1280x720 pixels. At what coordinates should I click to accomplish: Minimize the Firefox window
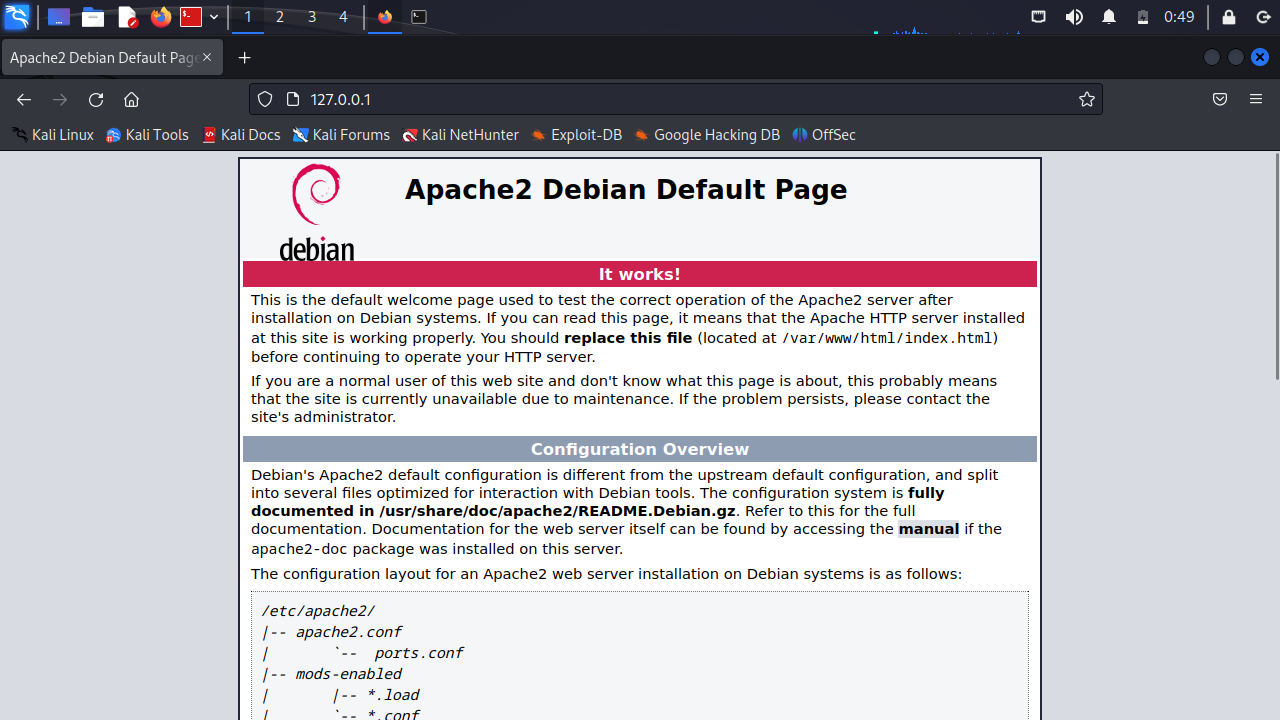(x=1212, y=58)
